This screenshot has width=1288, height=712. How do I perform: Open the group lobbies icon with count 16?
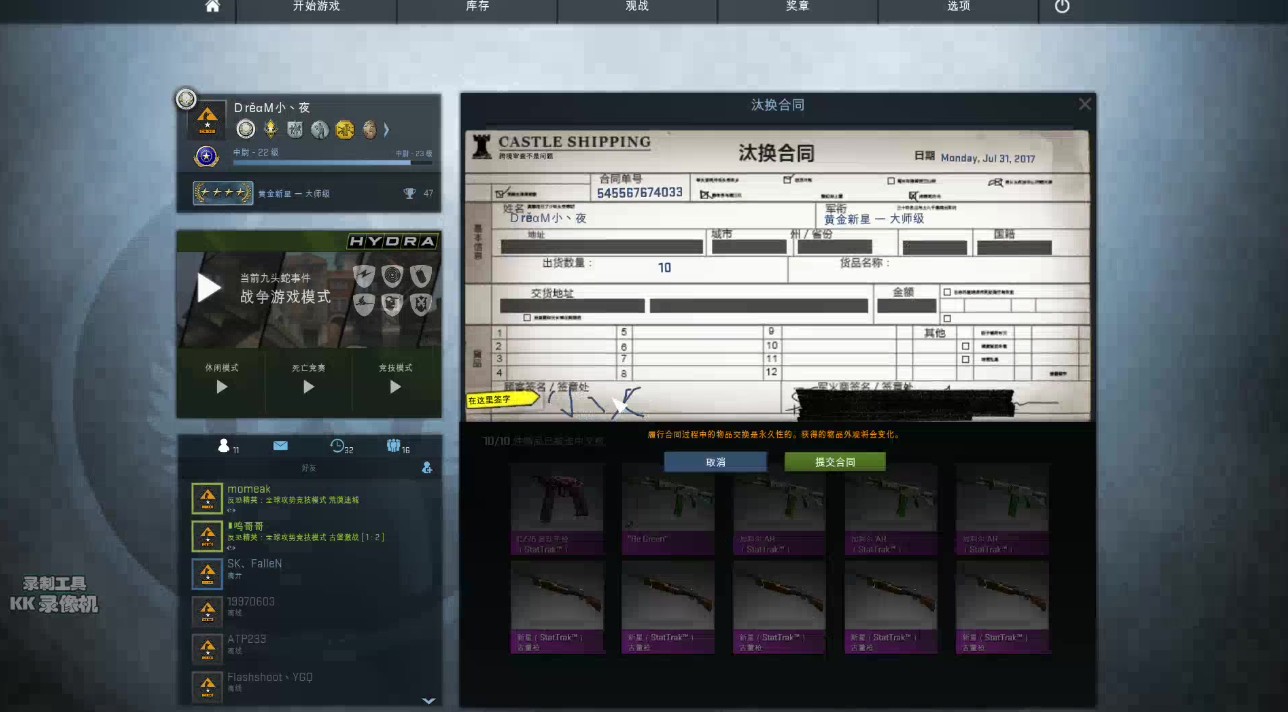pyautogui.click(x=394, y=446)
